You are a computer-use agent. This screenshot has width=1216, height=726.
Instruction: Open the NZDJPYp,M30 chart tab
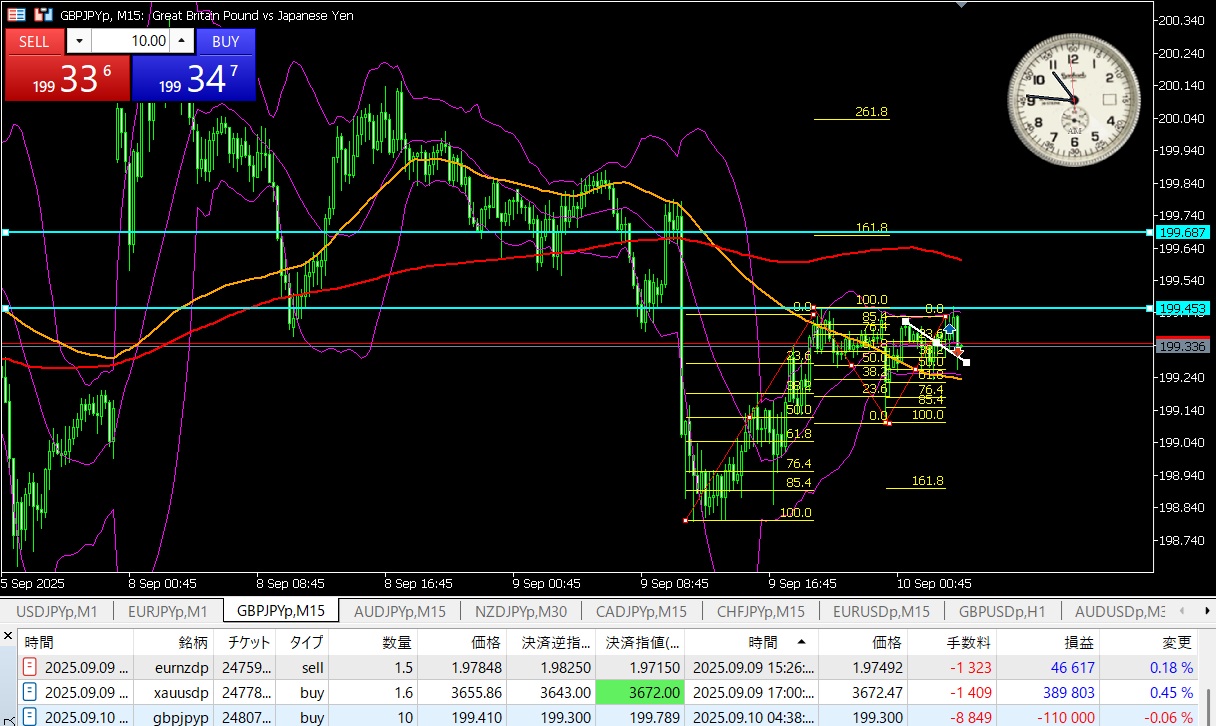520,611
